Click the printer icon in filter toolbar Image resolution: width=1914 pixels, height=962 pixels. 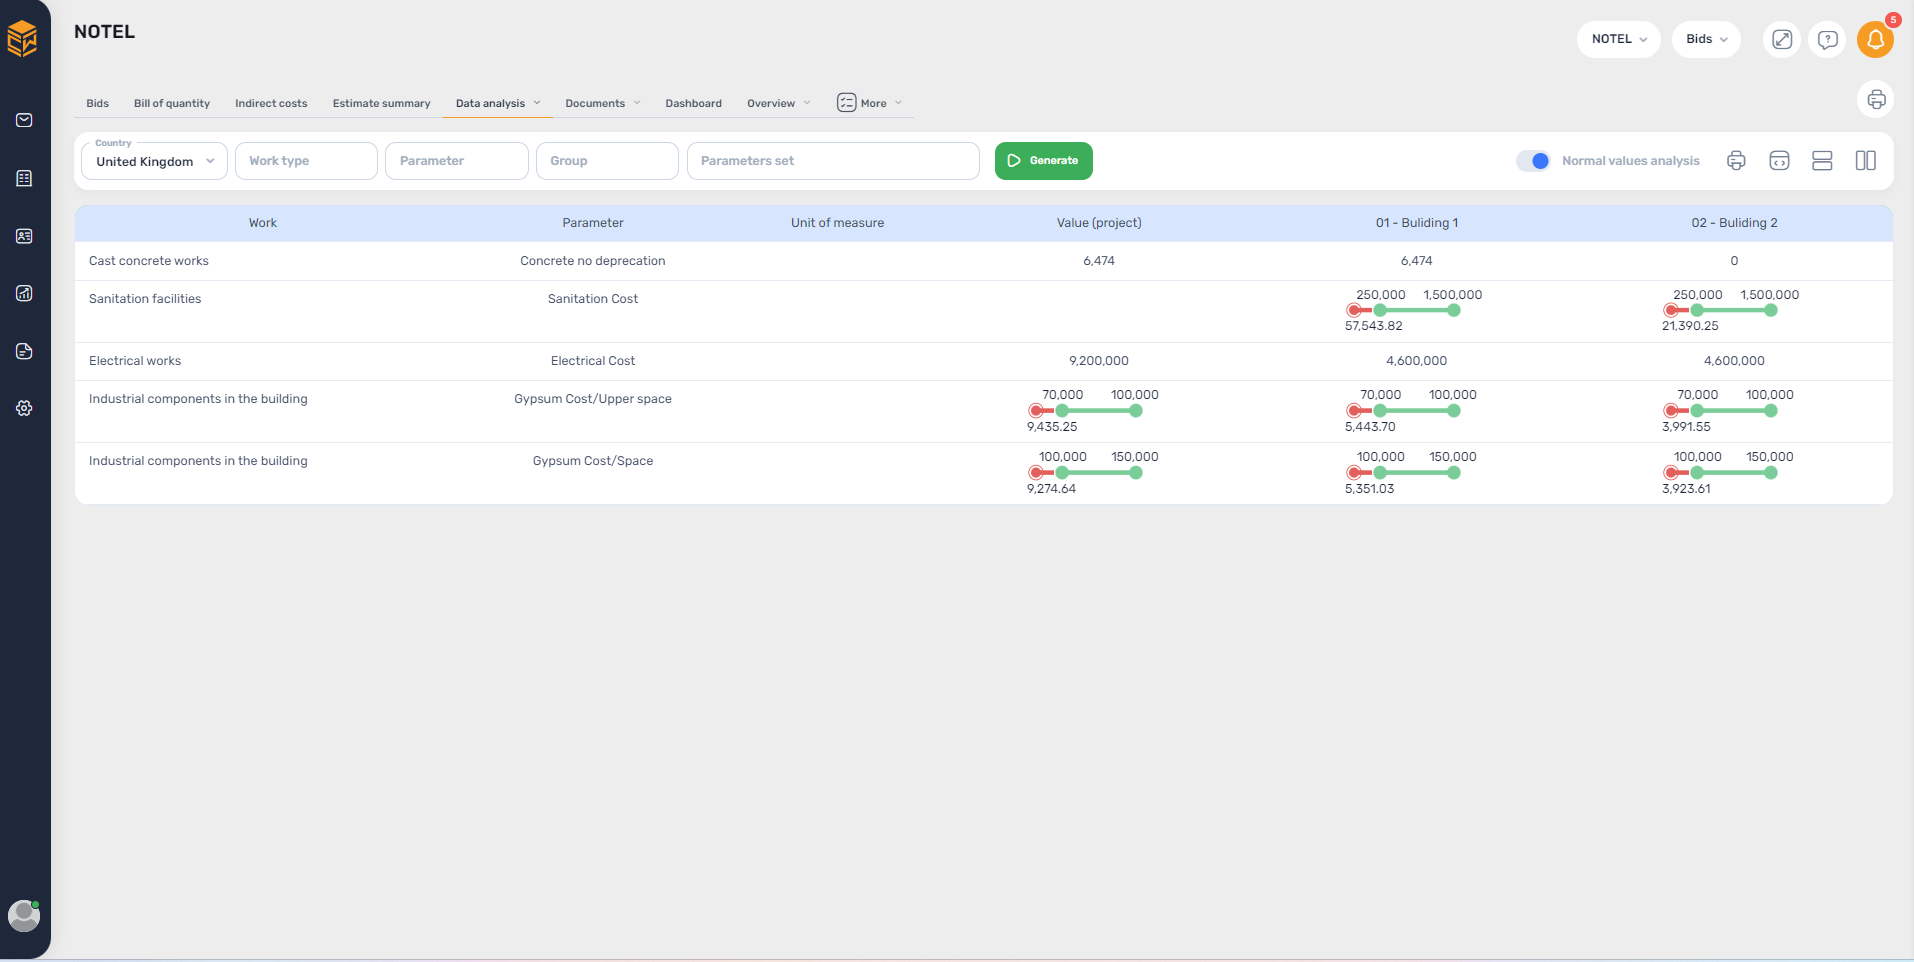tap(1736, 161)
